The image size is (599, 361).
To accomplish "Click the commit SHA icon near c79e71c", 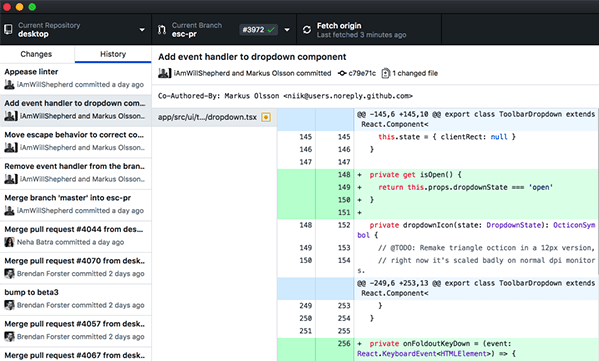I will [x=342, y=73].
